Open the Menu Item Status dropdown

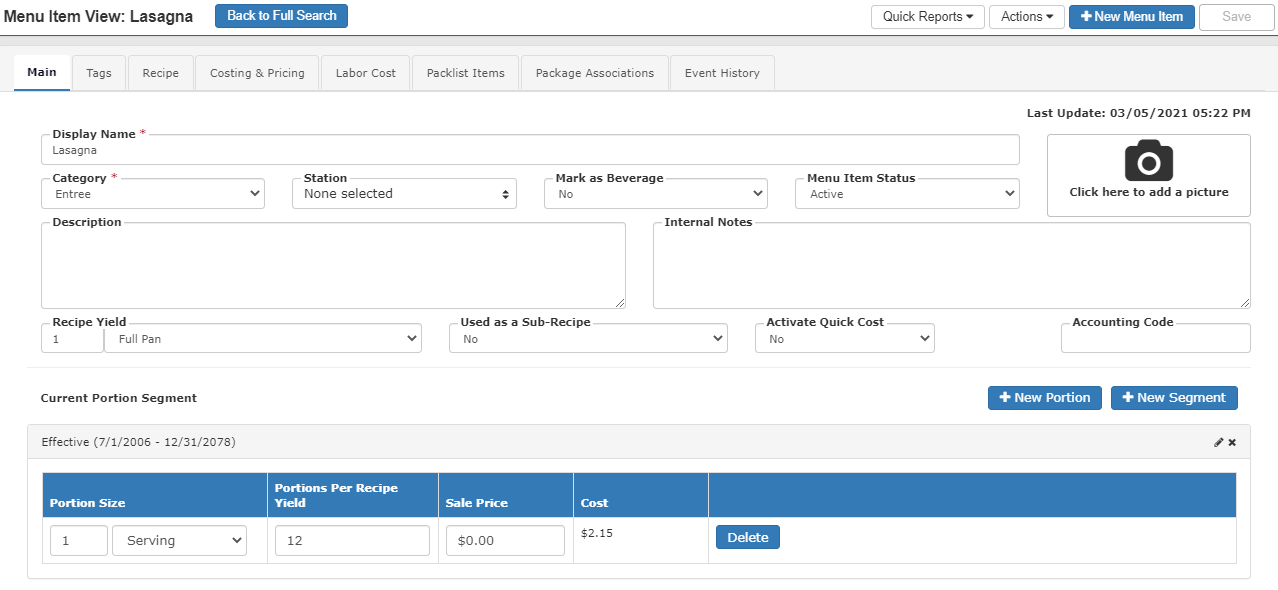coord(907,194)
